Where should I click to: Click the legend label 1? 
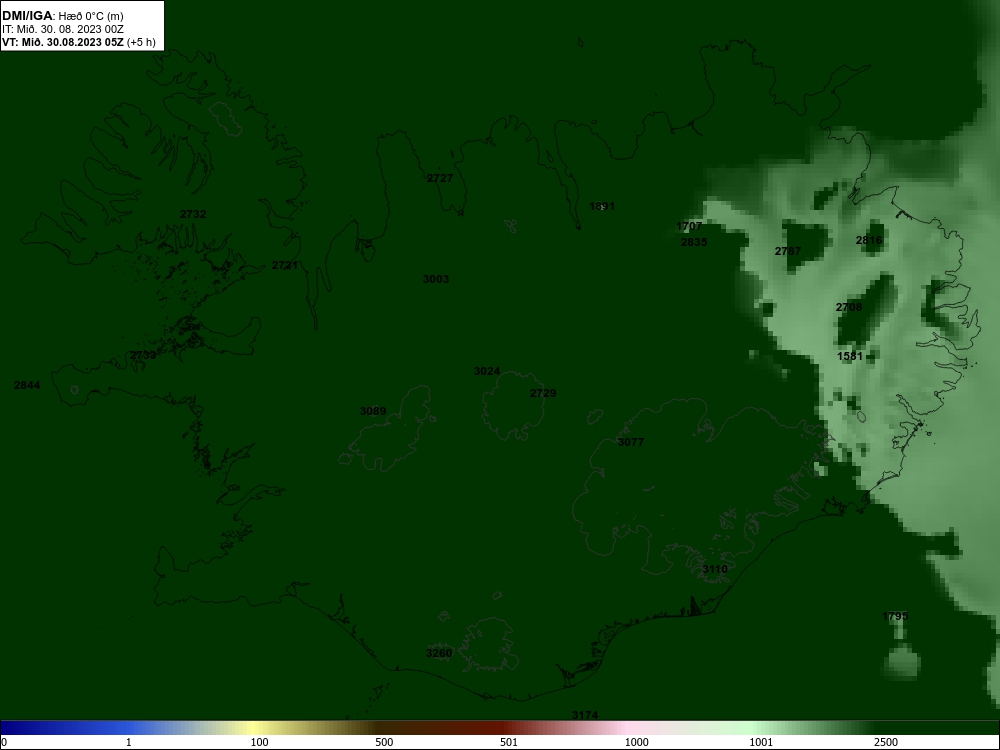(x=128, y=742)
